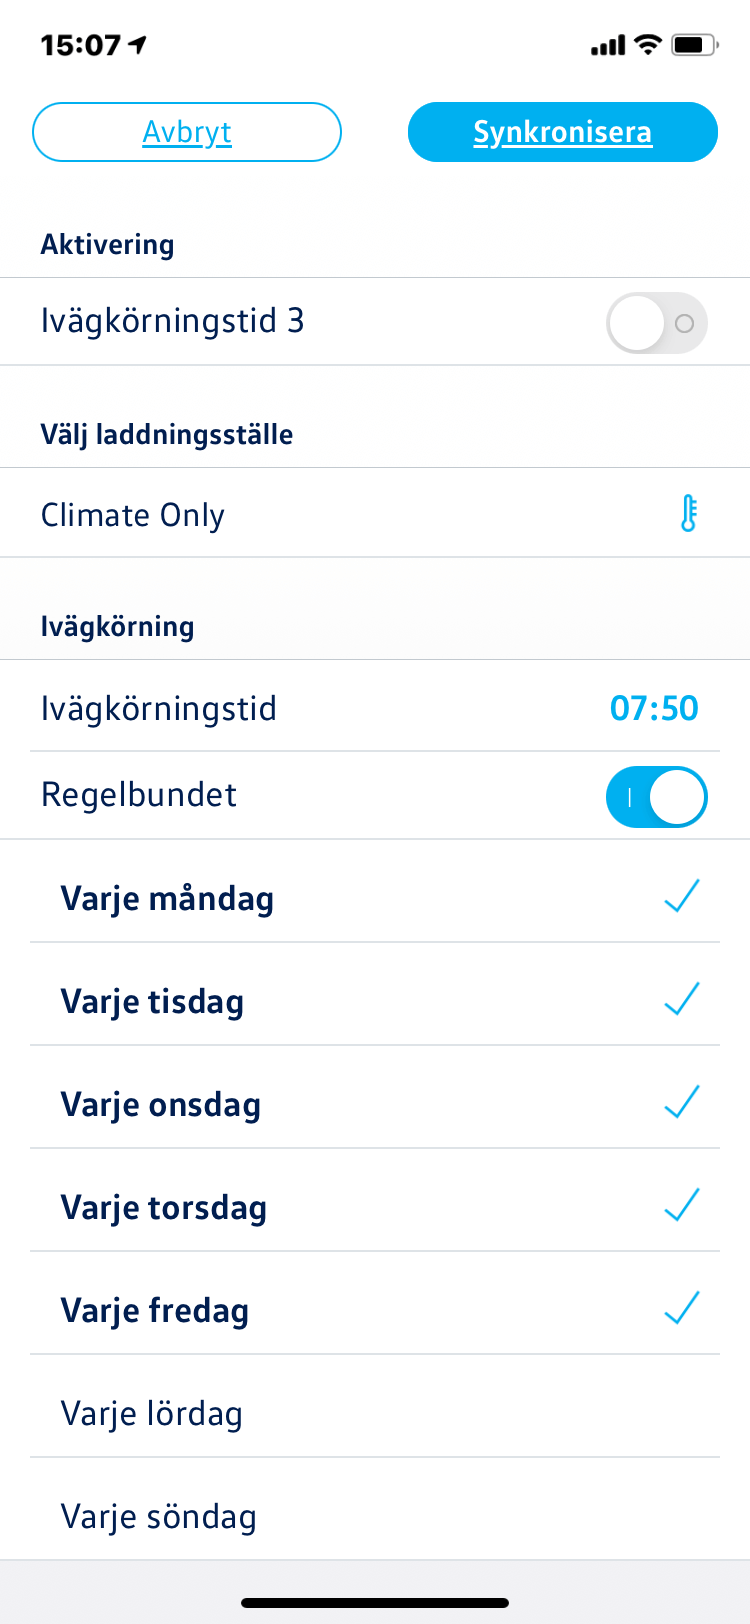Check Varje lördag
Viewport: 750px width, 1624px height.
pyautogui.click(x=375, y=1412)
